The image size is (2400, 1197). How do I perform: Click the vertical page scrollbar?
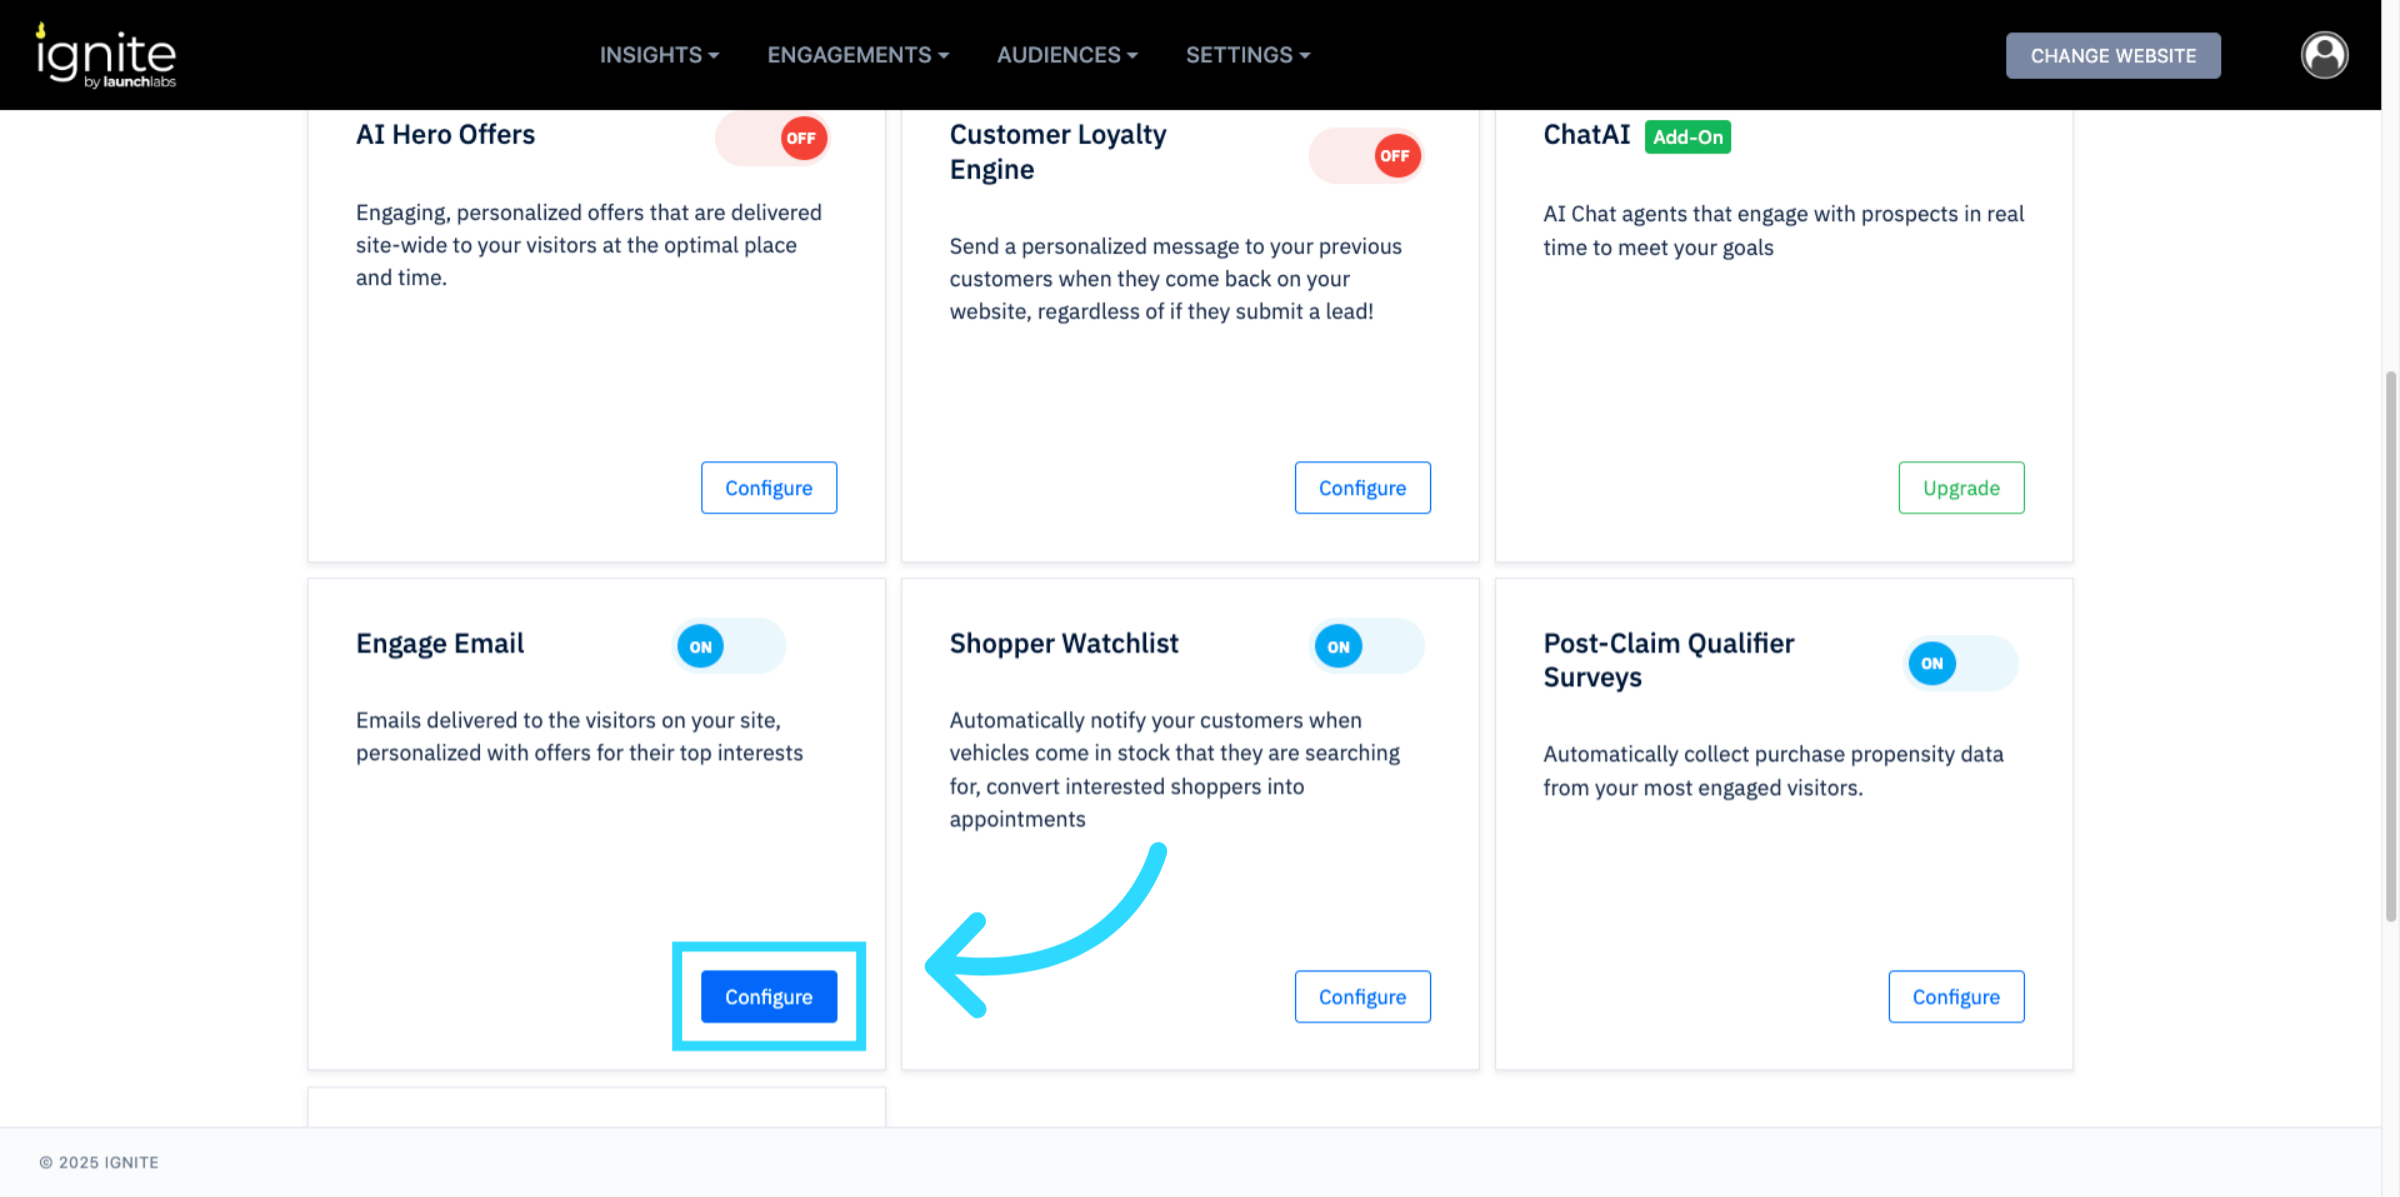pos(2390,645)
